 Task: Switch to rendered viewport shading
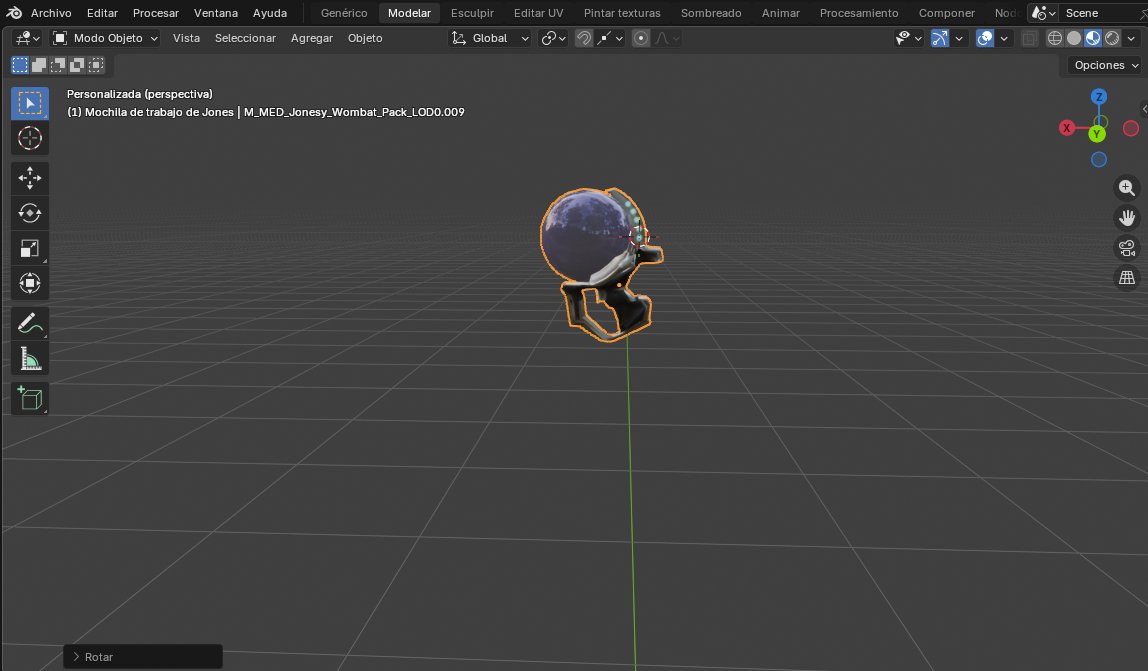1111,38
